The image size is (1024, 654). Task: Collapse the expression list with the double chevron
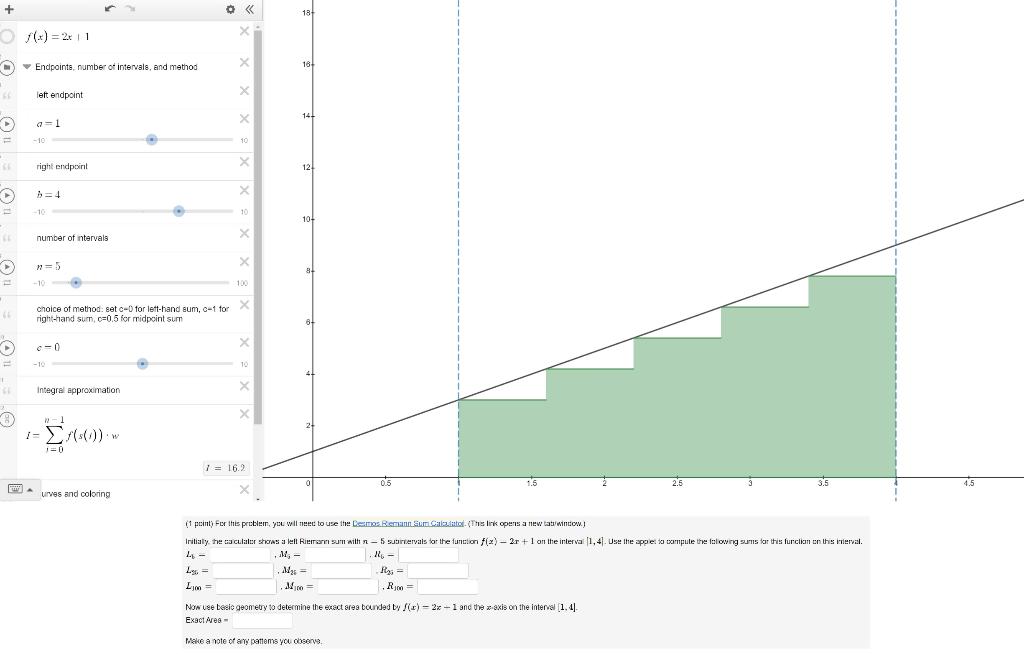[x=249, y=9]
